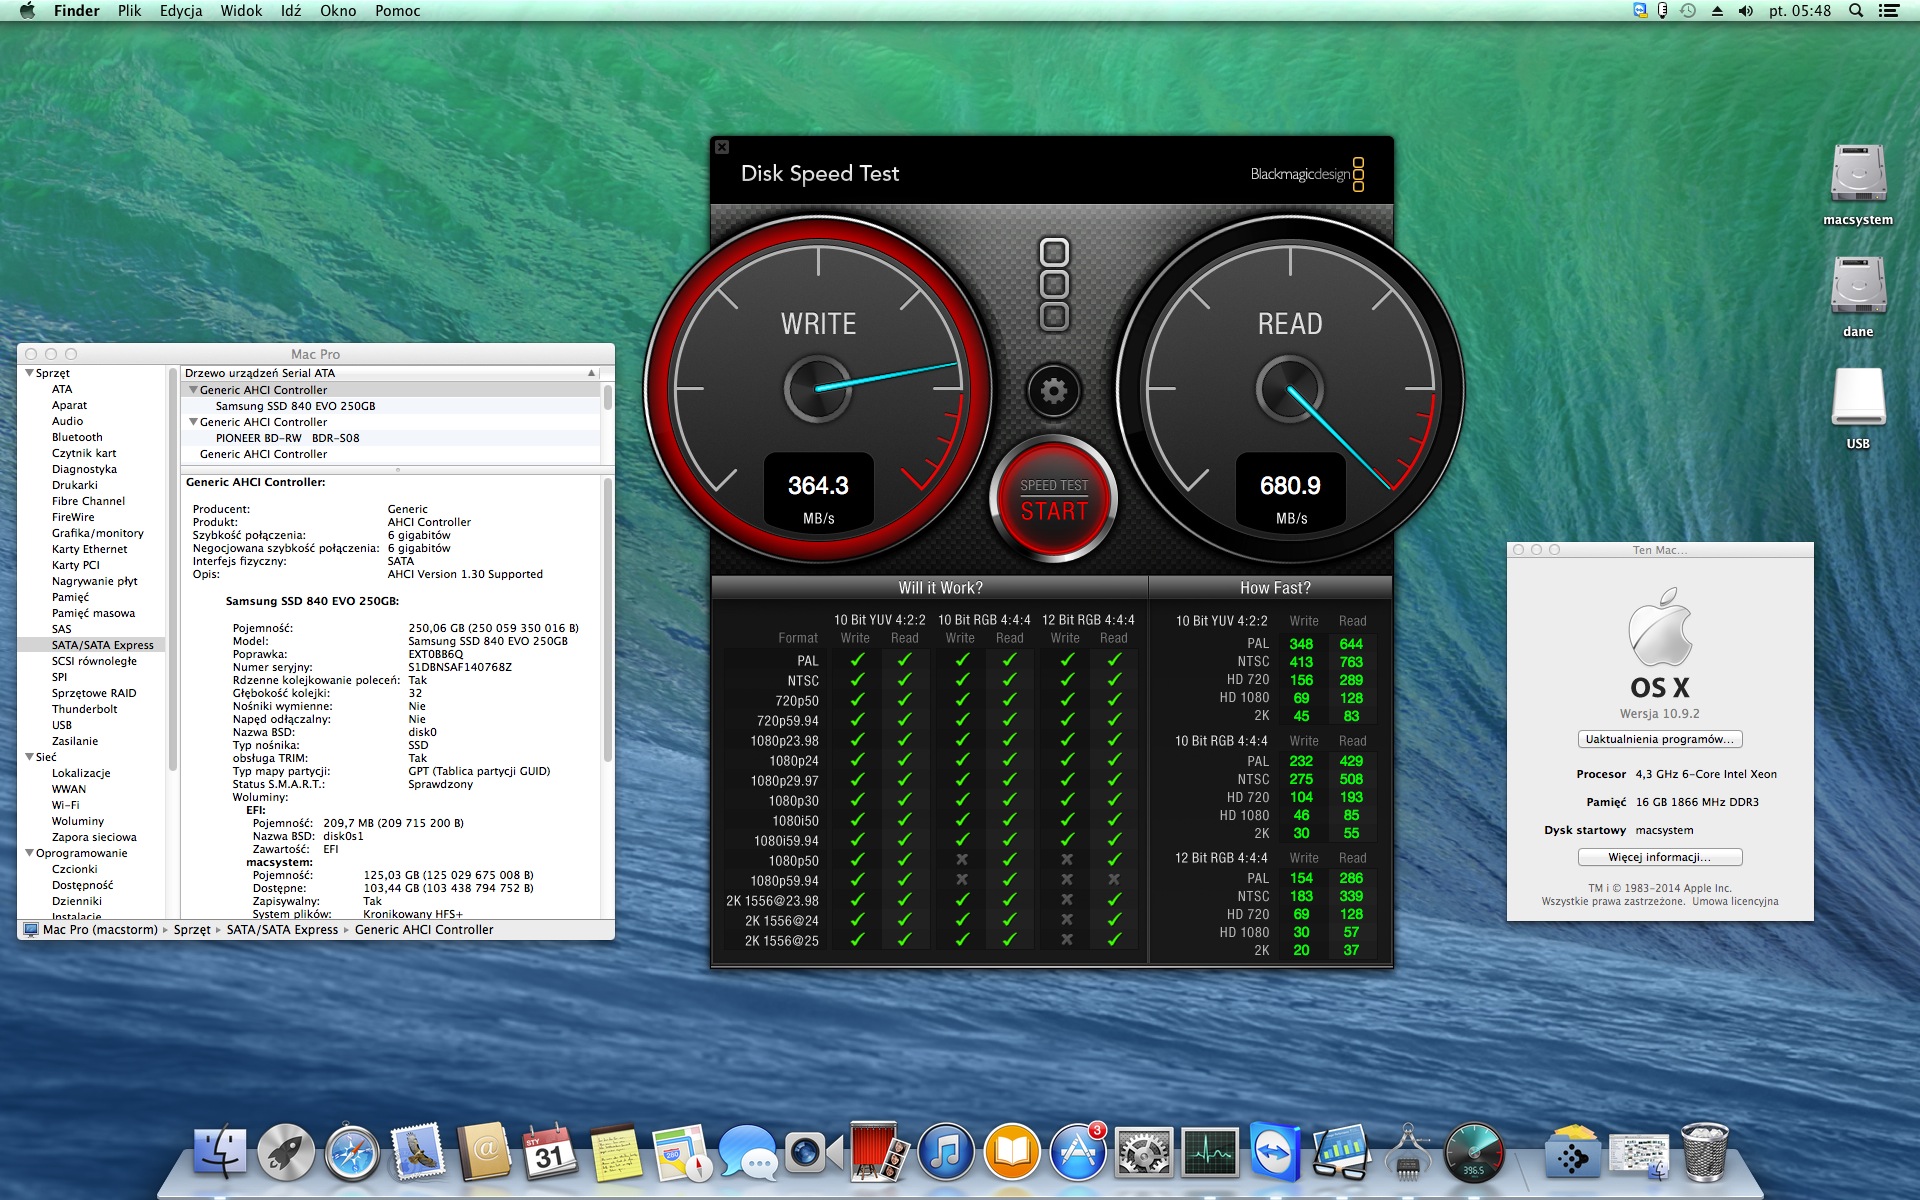Open FaceTime from the Dock
1920x1200 pixels.
[x=814, y=1153]
